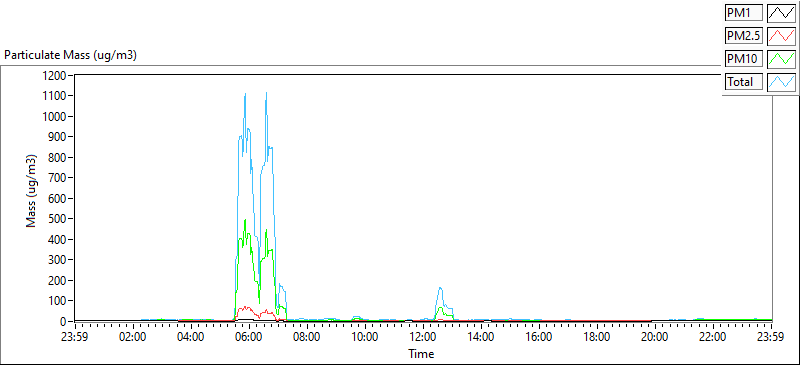Click the 'Particulate Mass (ug/m3)' chart title
The height and width of the screenshot is (365, 800).
[x=70, y=55]
